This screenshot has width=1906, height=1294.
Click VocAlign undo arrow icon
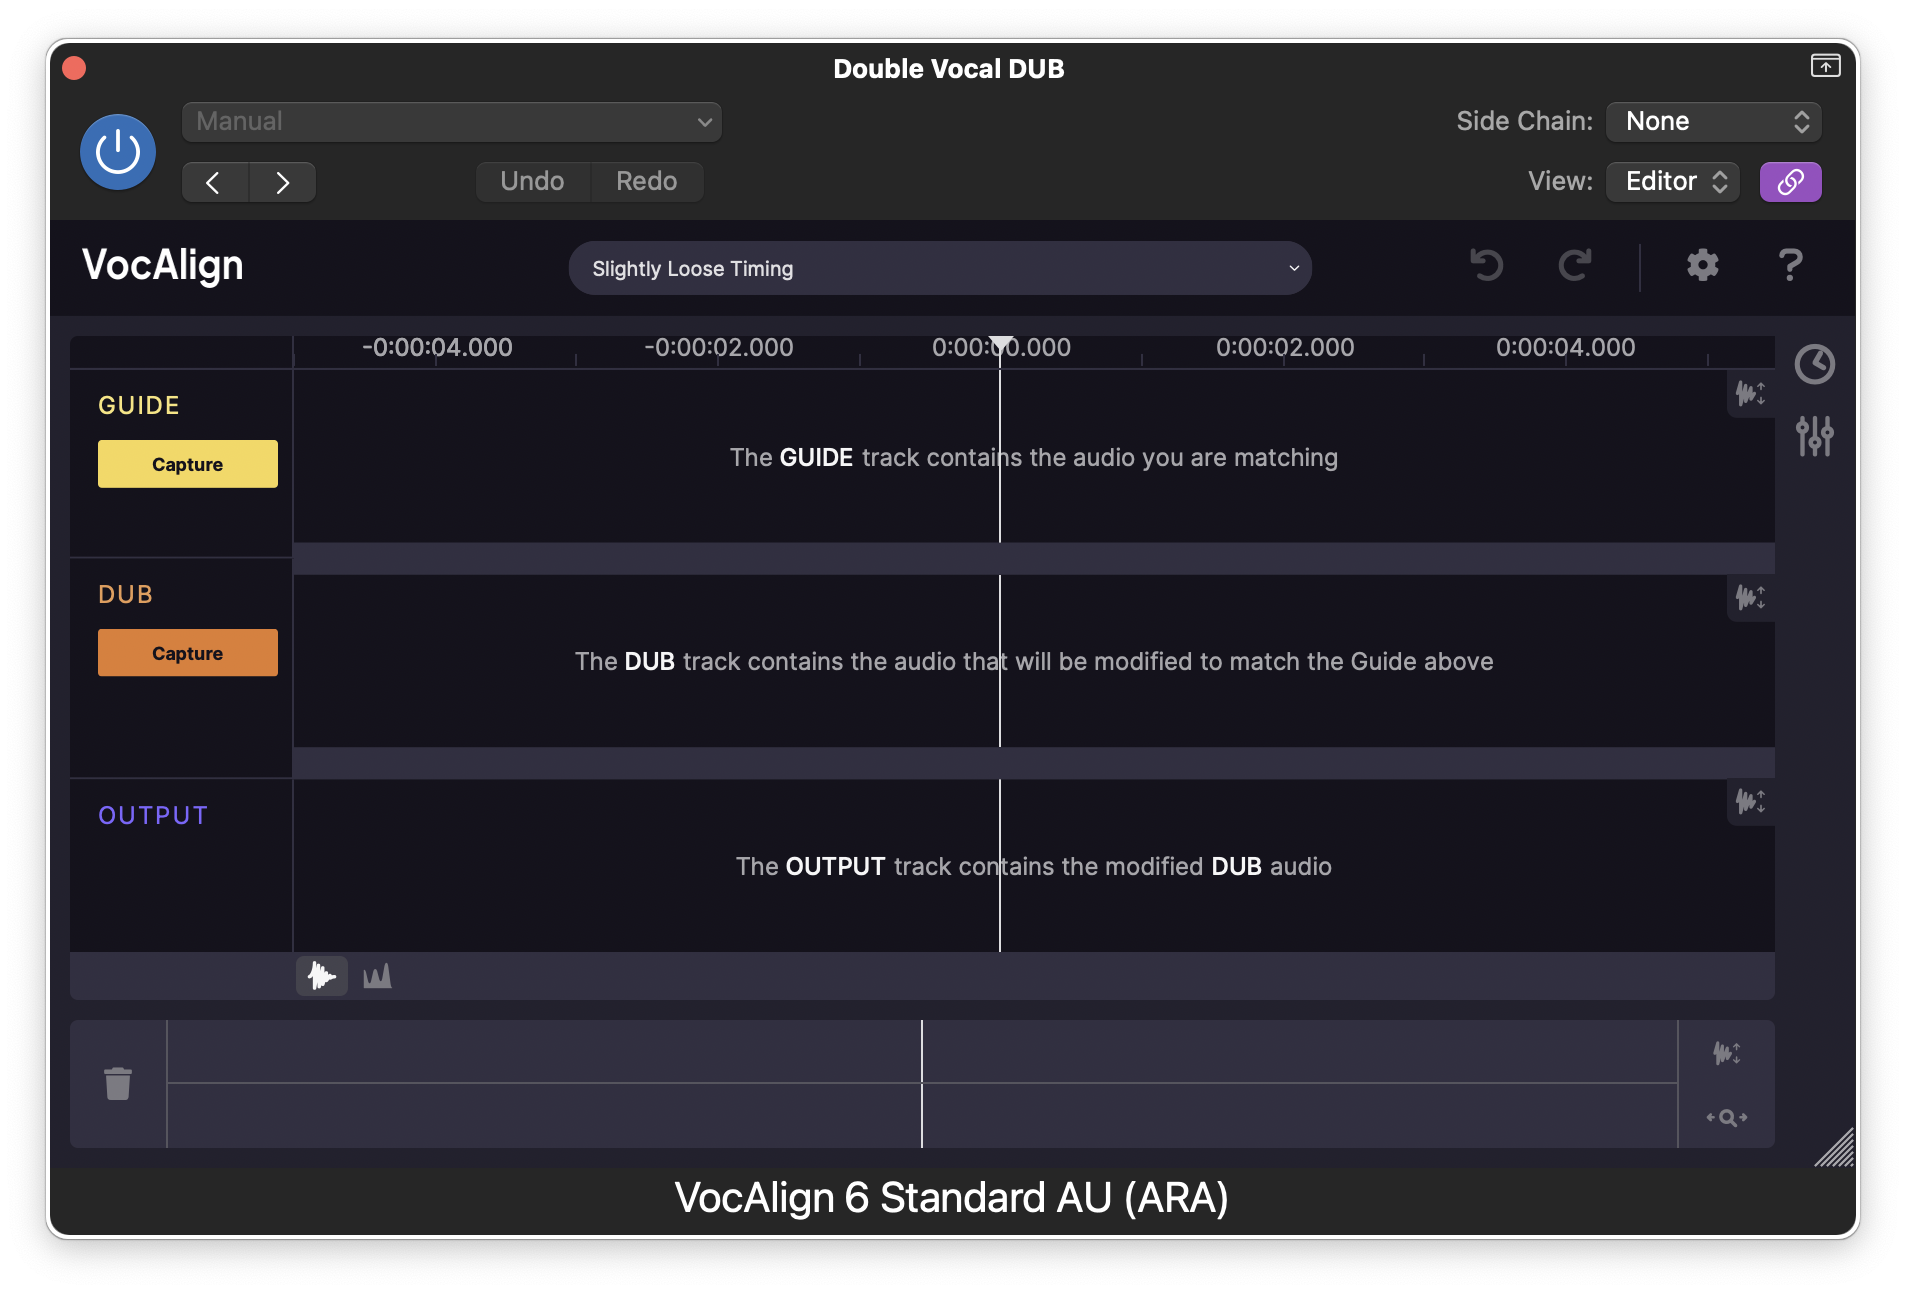(x=1486, y=266)
